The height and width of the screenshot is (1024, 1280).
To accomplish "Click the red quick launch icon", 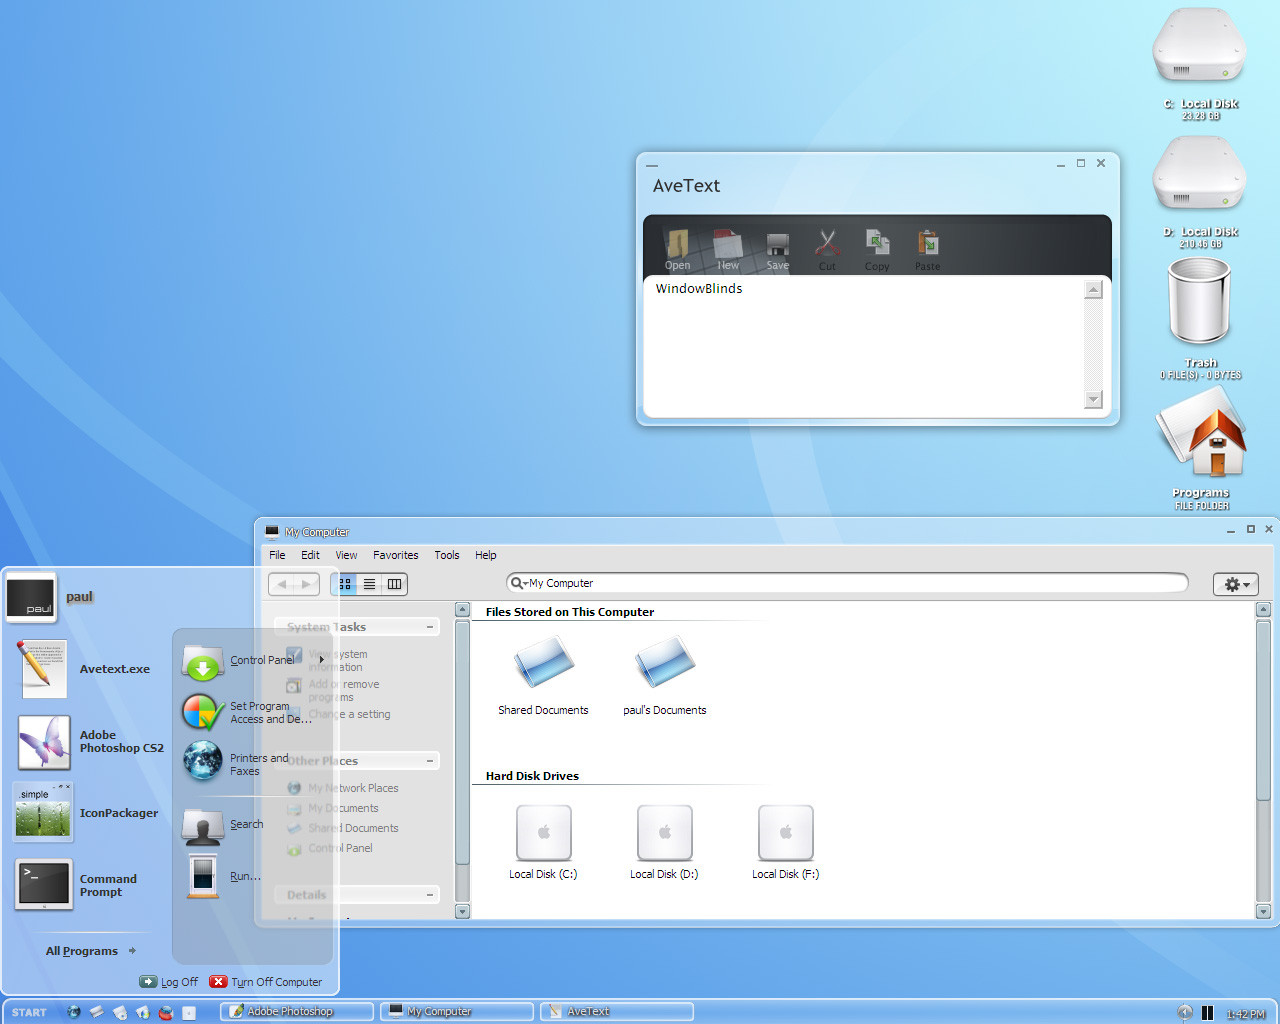I will (x=166, y=1012).
